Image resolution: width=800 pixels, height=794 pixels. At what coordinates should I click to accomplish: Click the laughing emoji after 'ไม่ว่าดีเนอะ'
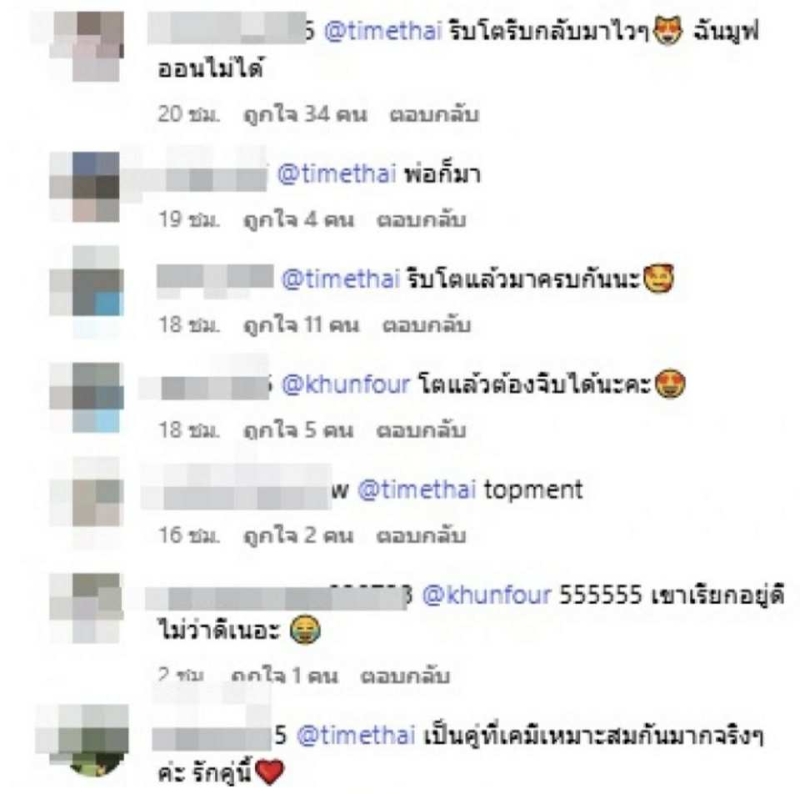pyautogui.click(x=305, y=630)
